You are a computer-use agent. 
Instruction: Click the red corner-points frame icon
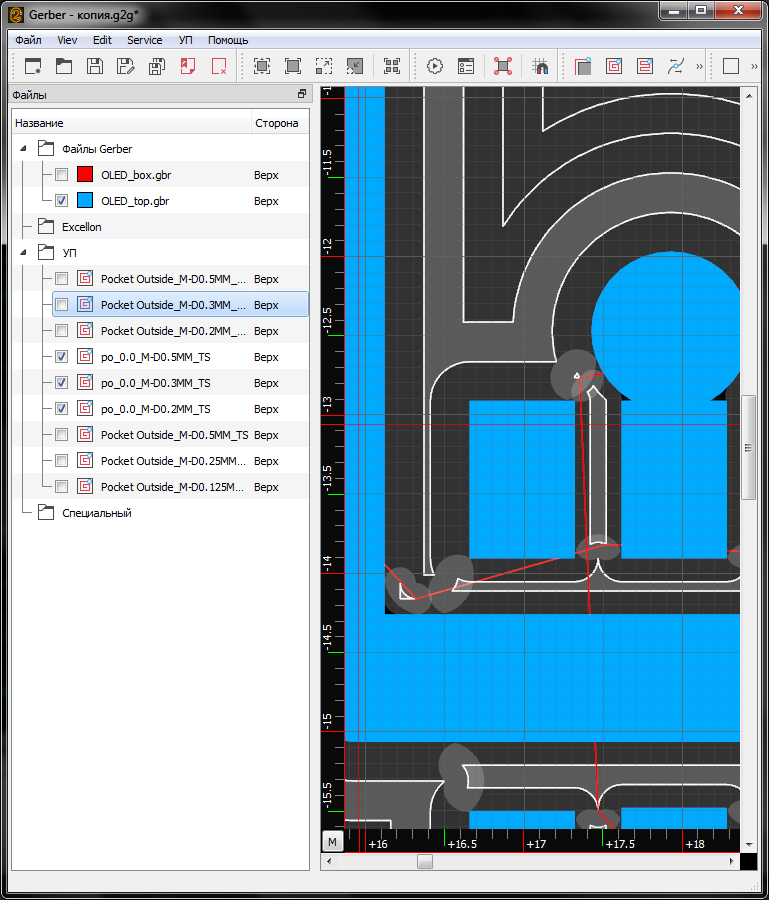pyautogui.click(x=503, y=66)
